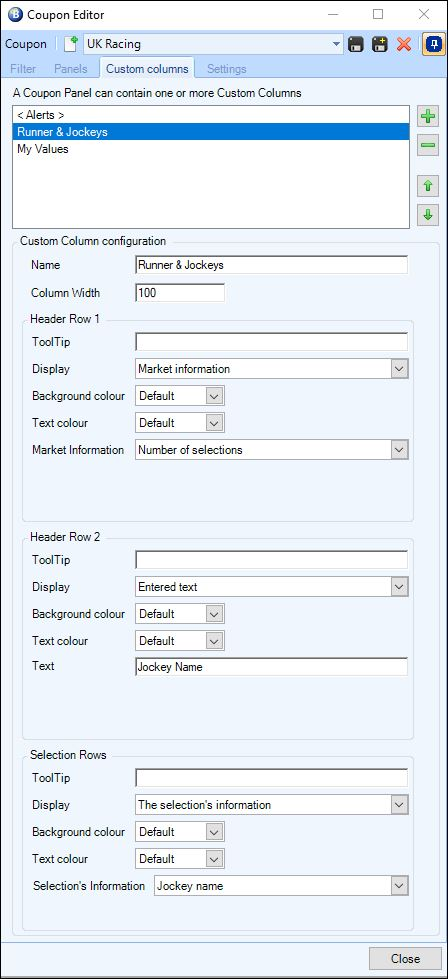Move the selected column down with the green arrow

(x=429, y=215)
